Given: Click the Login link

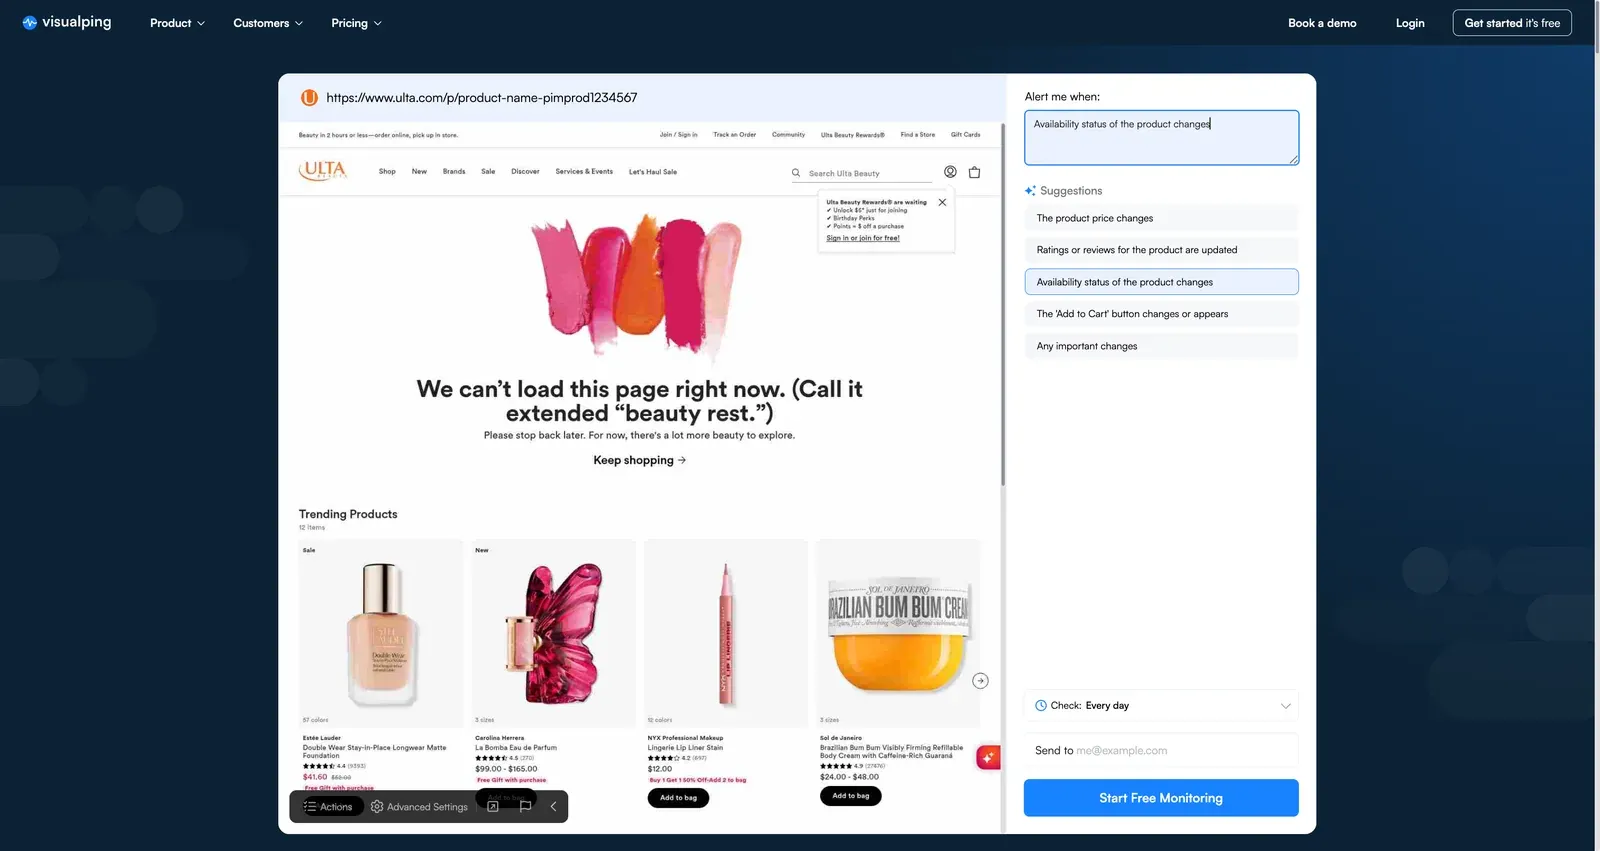Looking at the screenshot, I should (x=1410, y=23).
